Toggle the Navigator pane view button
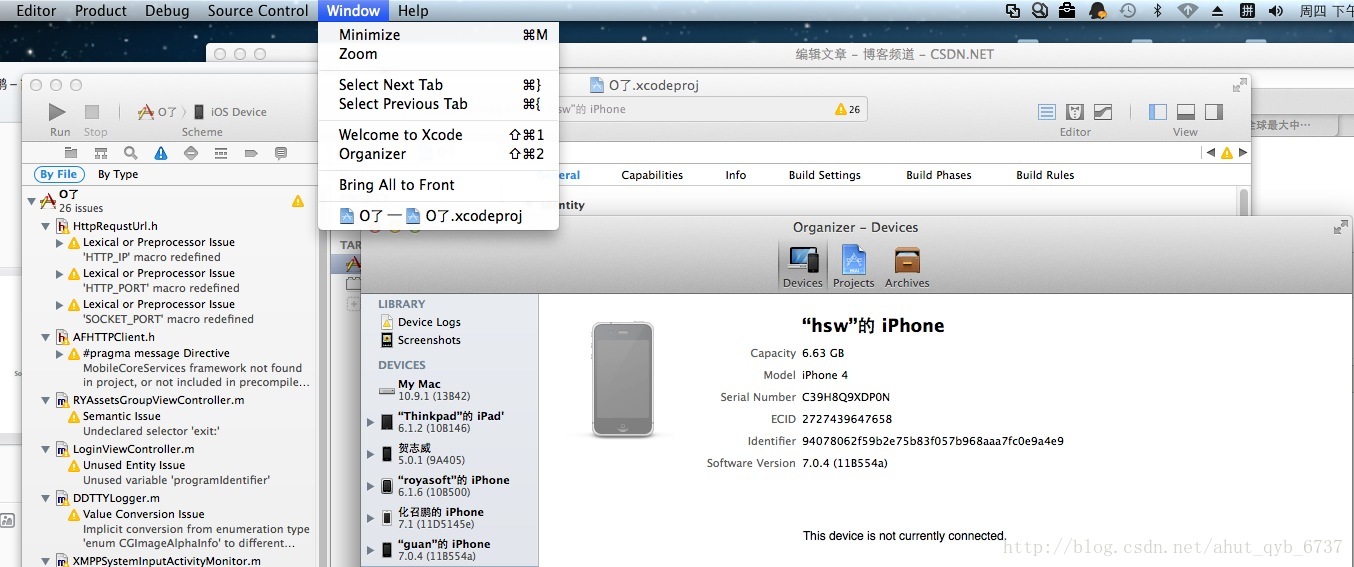 click(1158, 112)
